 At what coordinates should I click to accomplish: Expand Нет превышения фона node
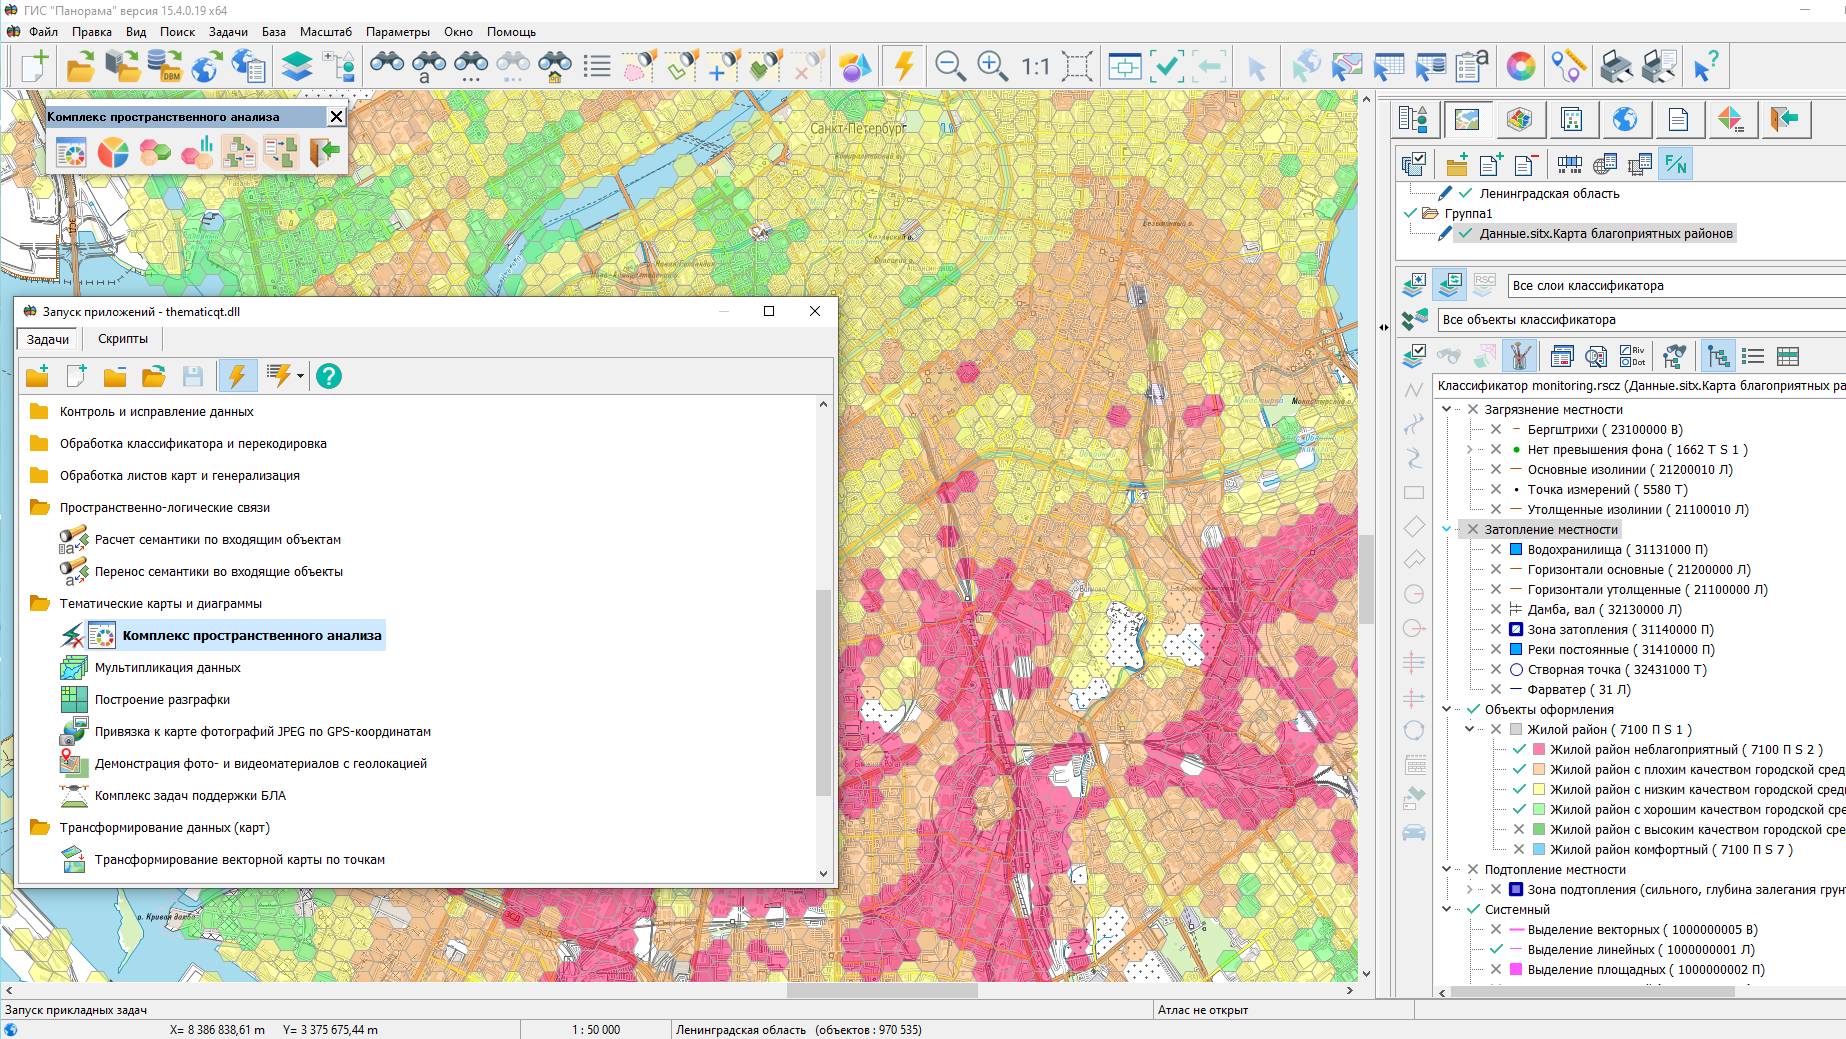pos(1469,449)
